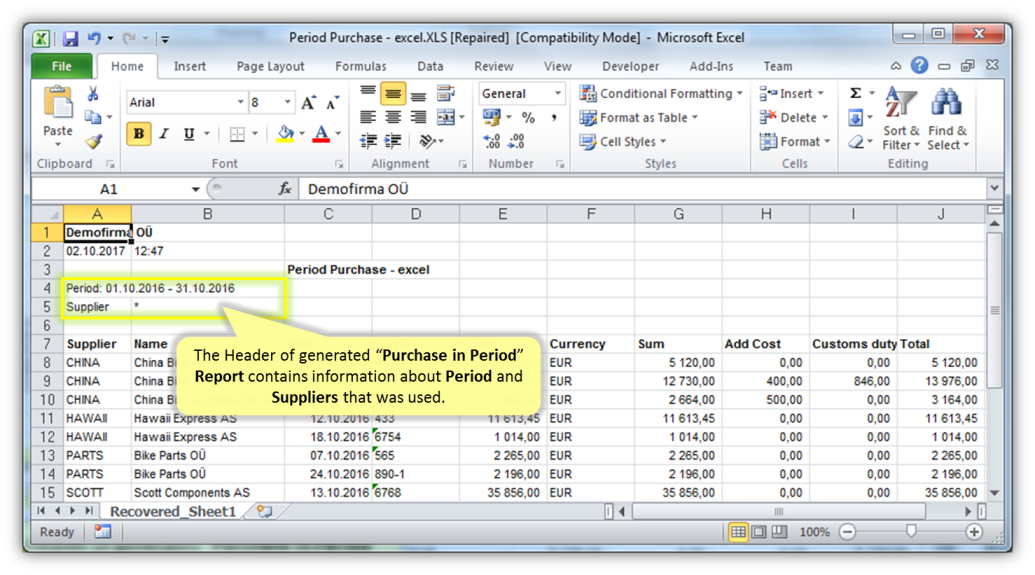
Task: Click the zoom out minus button
Action: coord(848,531)
